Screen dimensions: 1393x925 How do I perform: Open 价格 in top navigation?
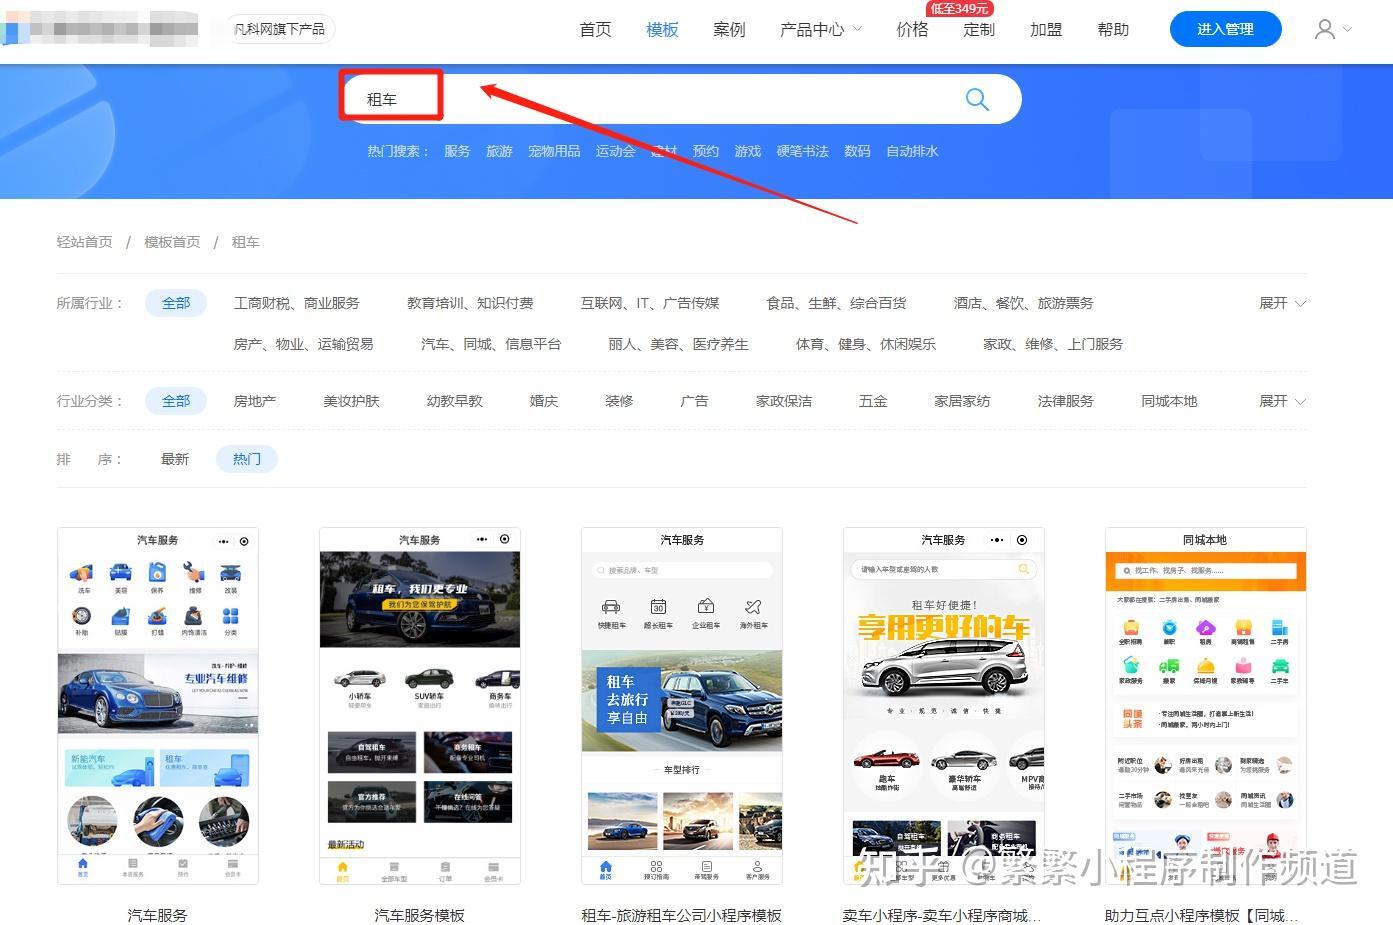[x=912, y=30]
